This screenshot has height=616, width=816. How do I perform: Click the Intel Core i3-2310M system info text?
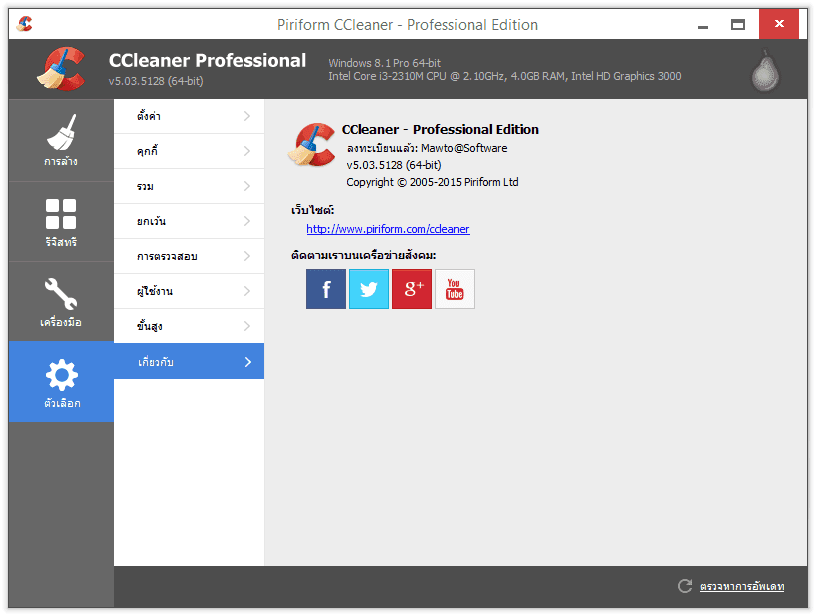(x=505, y=76)
